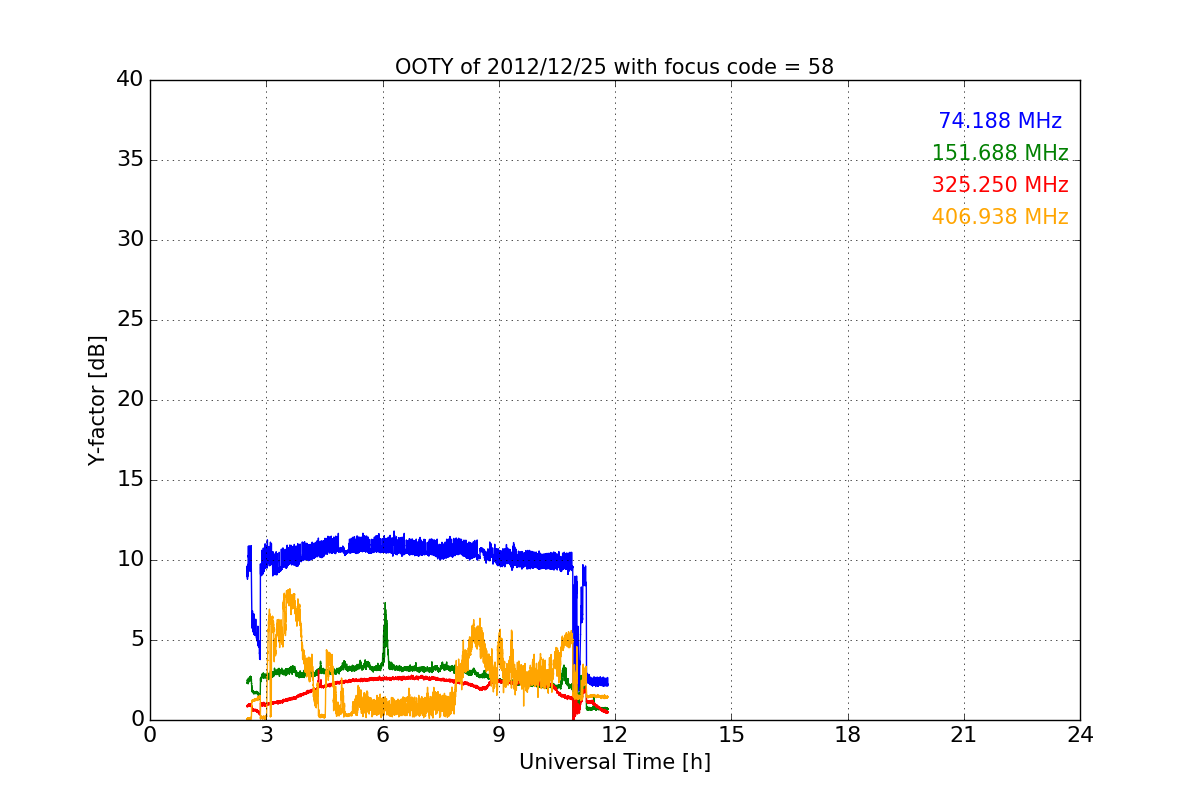Select the 406.938 MHz legend label
Viewport: 1200px width, 800px height.
pos(1000,217)
